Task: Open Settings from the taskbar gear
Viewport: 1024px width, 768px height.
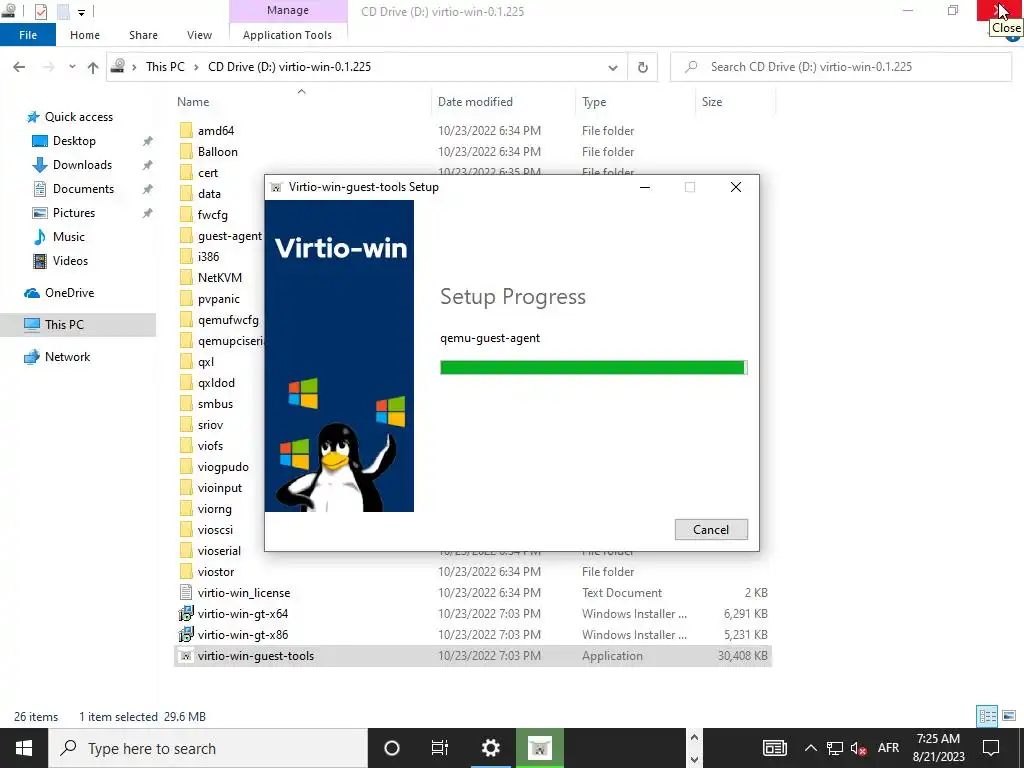Action: coord(490,748)
